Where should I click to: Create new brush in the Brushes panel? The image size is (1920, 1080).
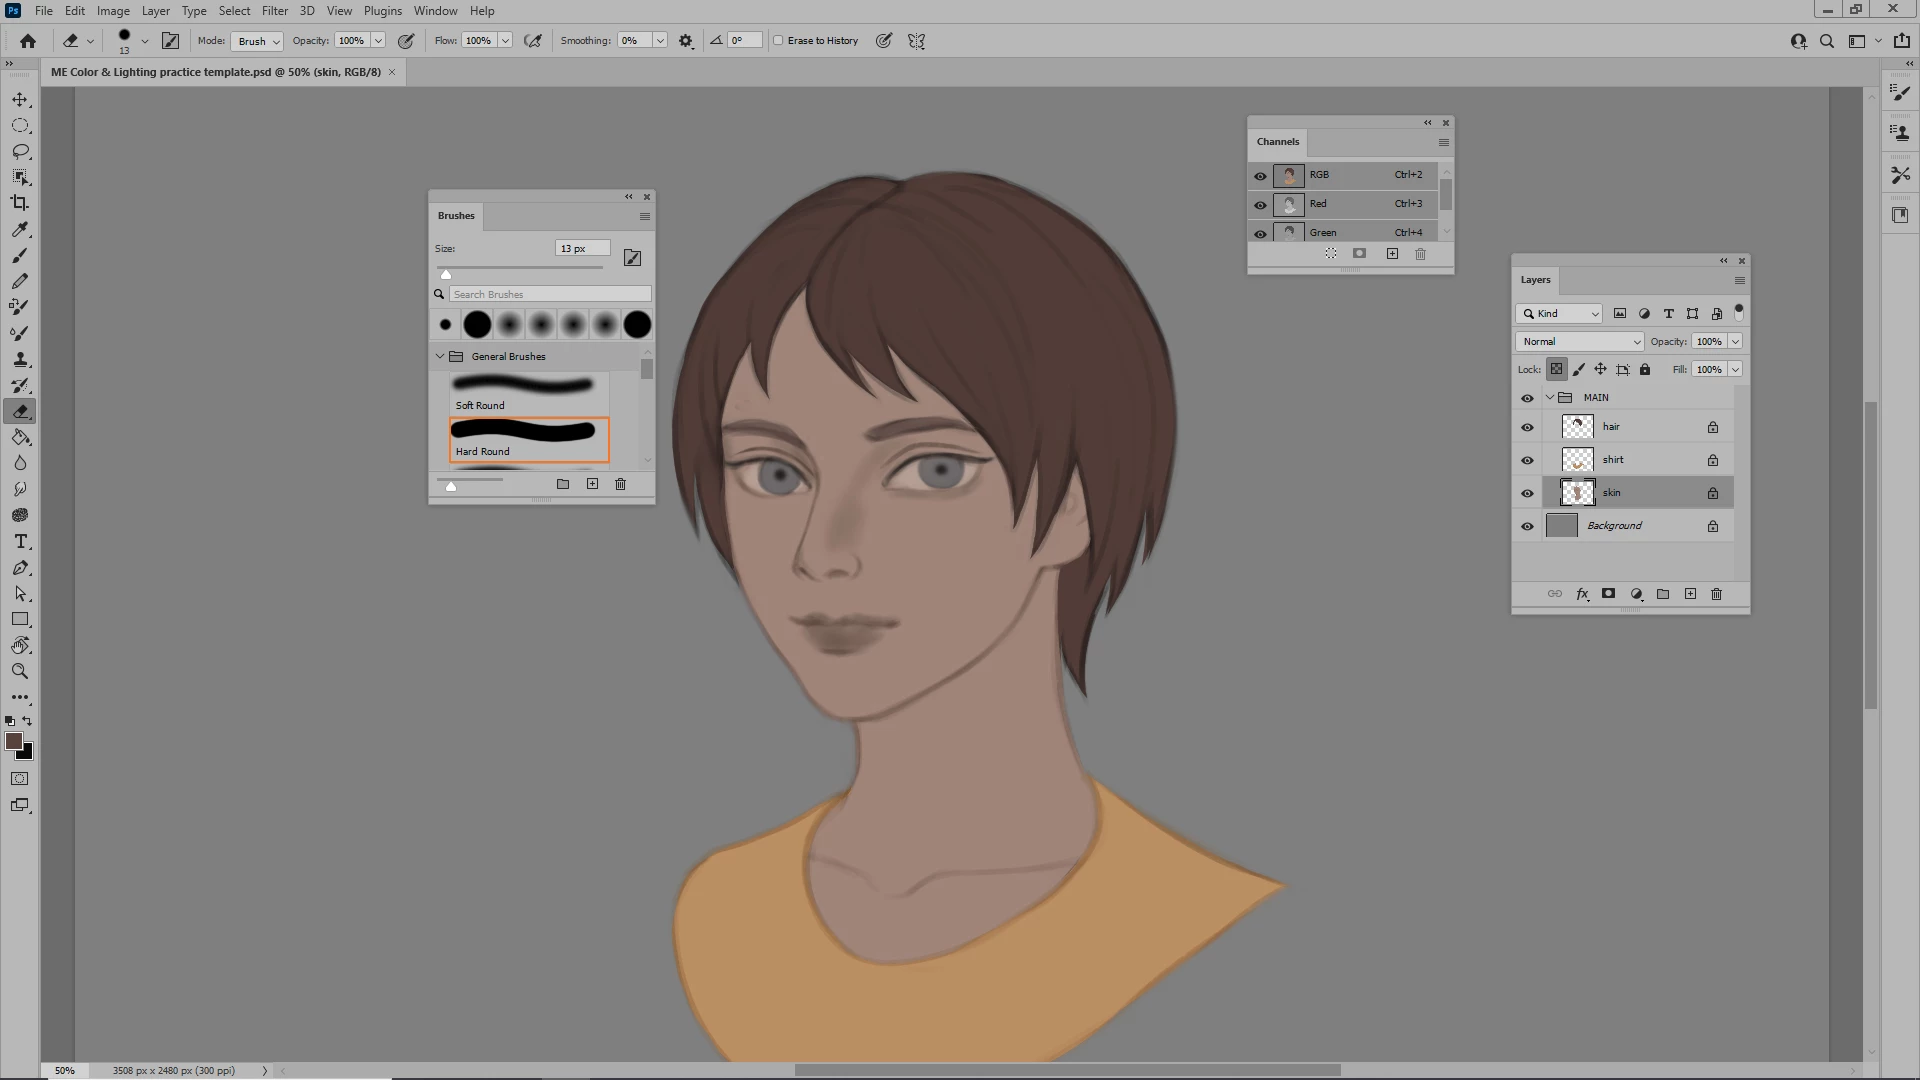(x=592, y=484)
